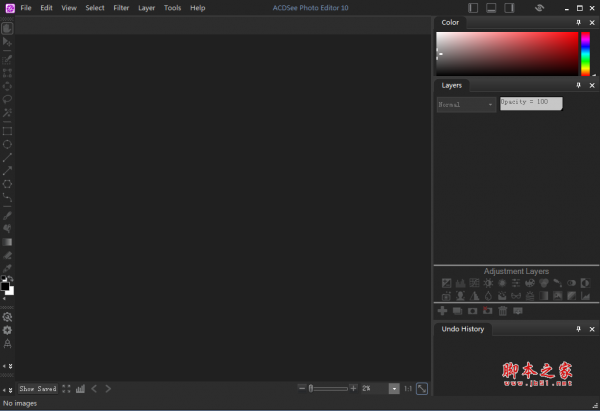Screen dimensions: 600x411
Task: Select the Brush tool
Action: [x=7, y=216]
